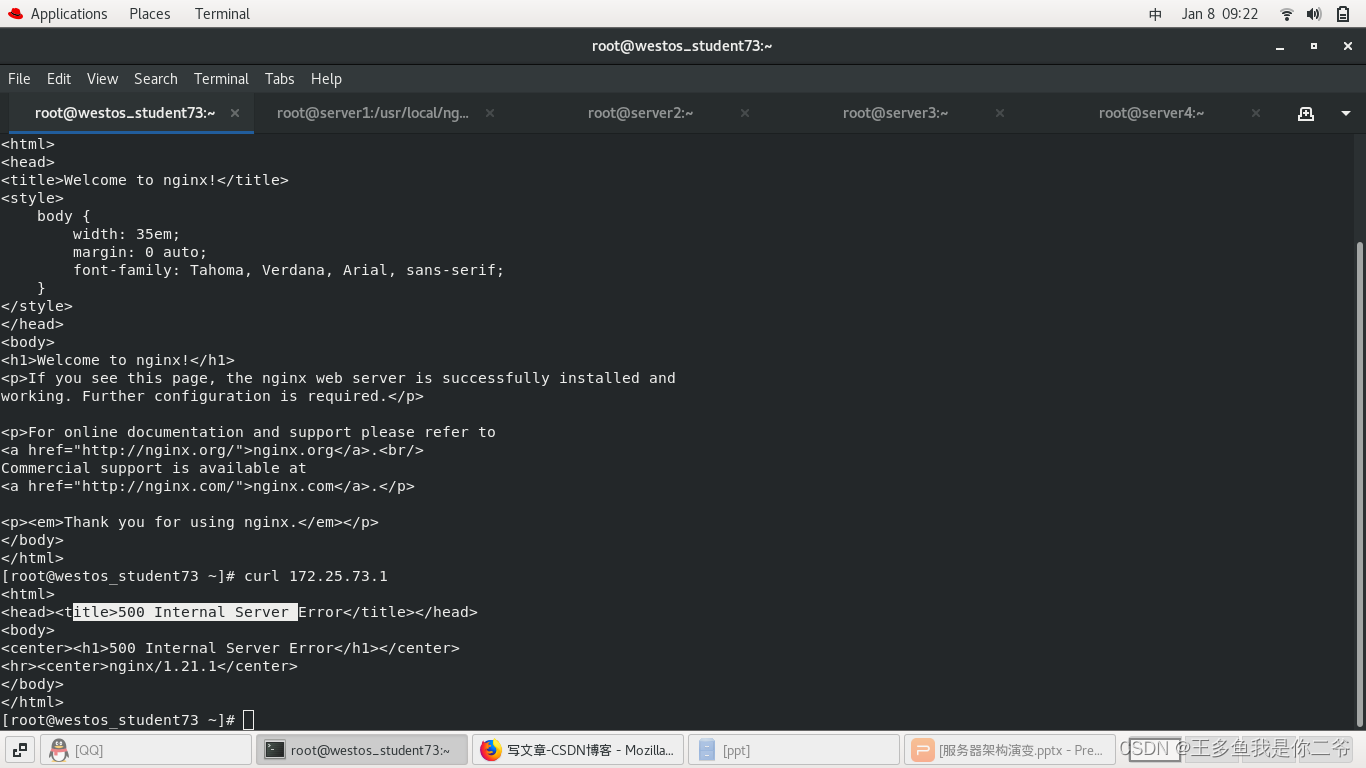This screenshot has height=768, width=1366.
Task: Open the pptx presentation taskbar item
Action: 1009,750
